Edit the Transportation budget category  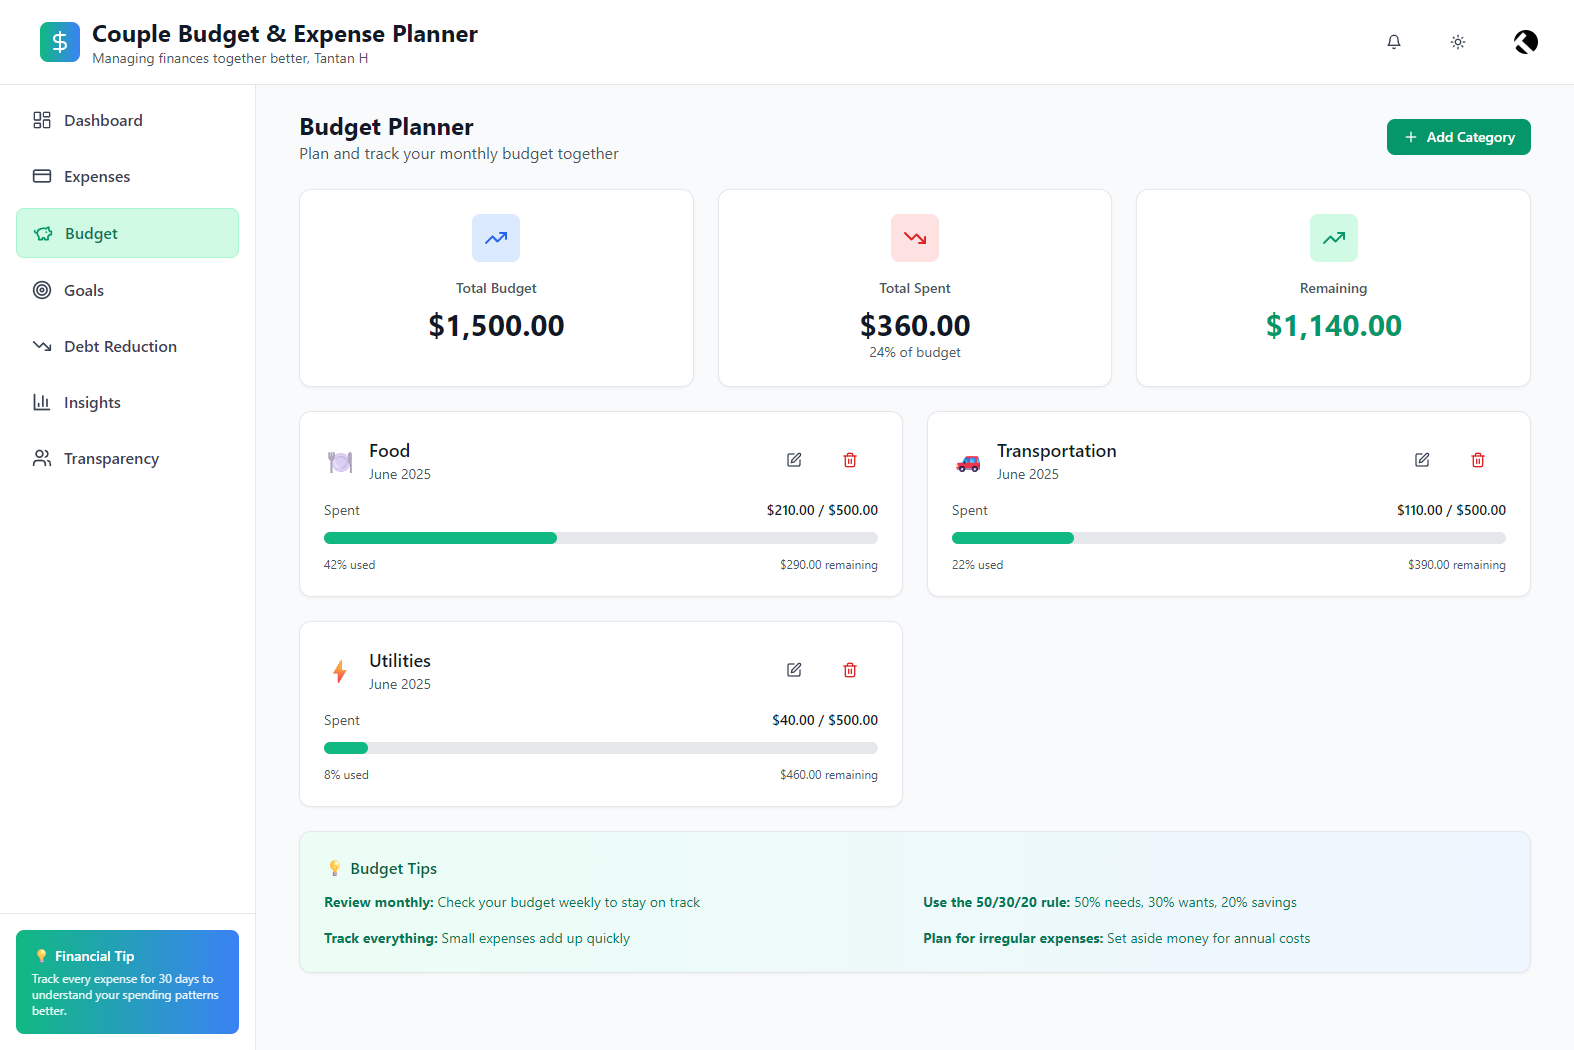tap(1422, 460)
